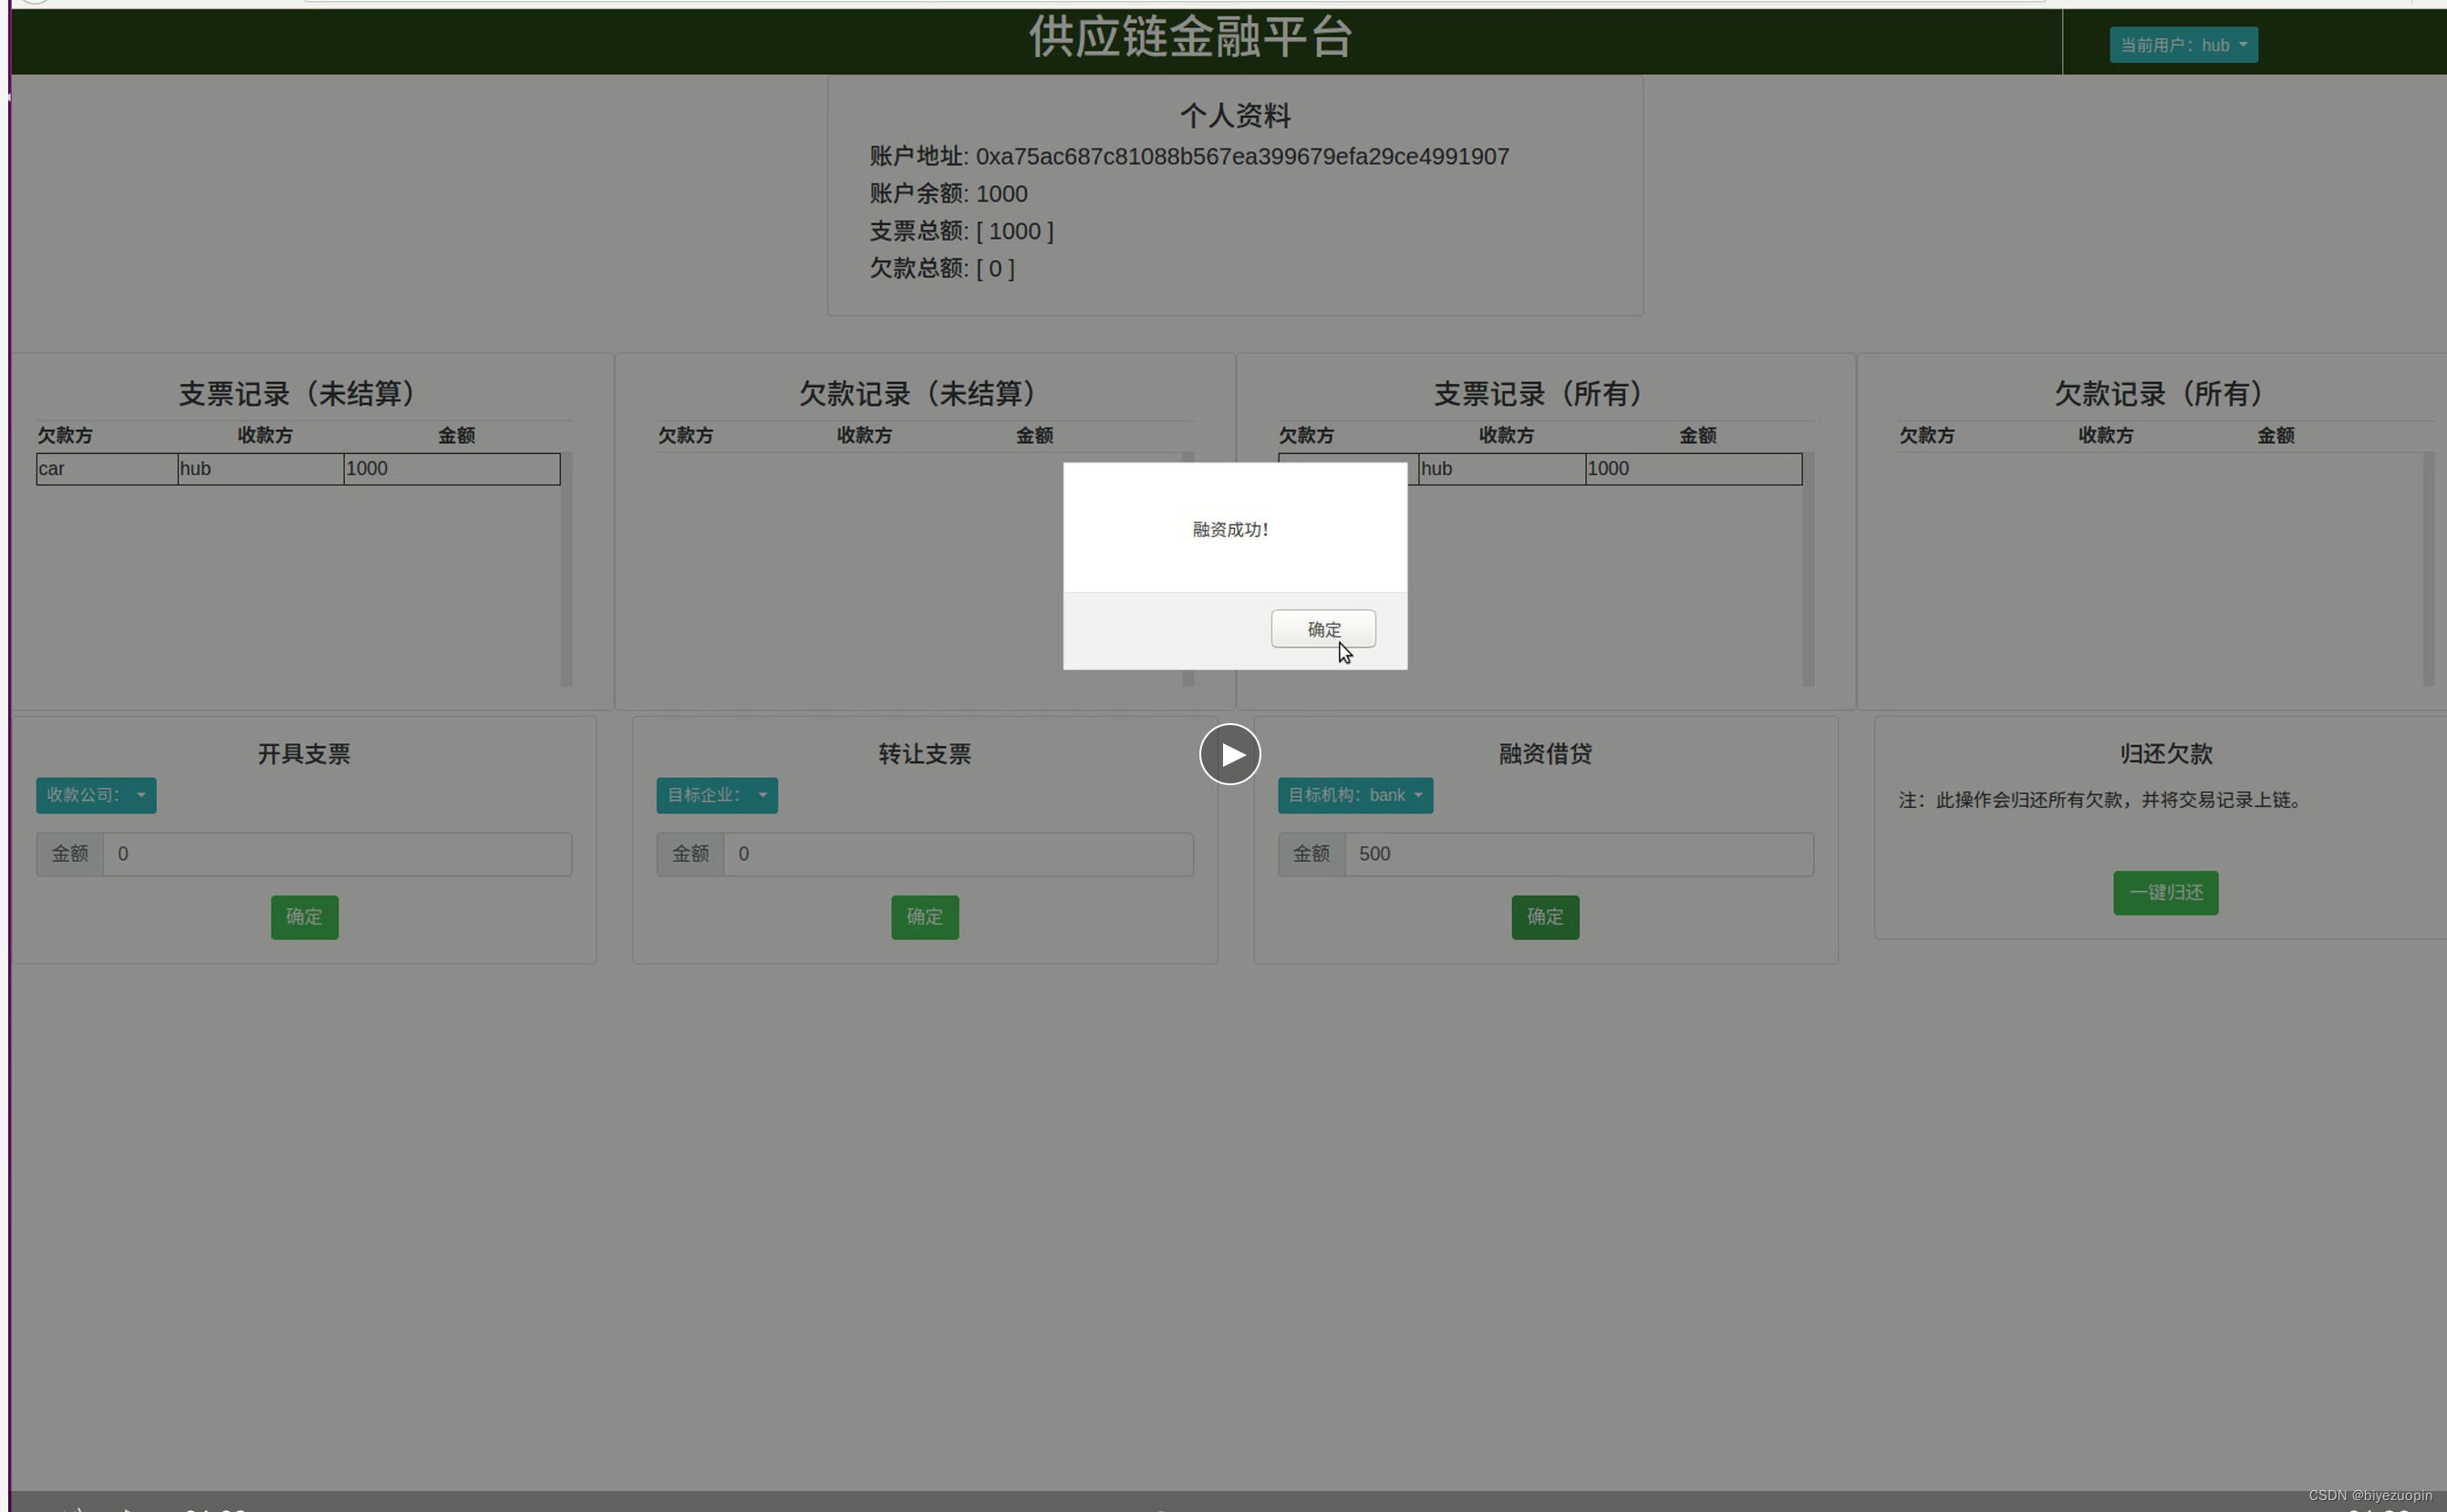Click the caret icon on 目标机构 bank selector
This screenshot has width=2447, height=1512.
coord(1419,795)
